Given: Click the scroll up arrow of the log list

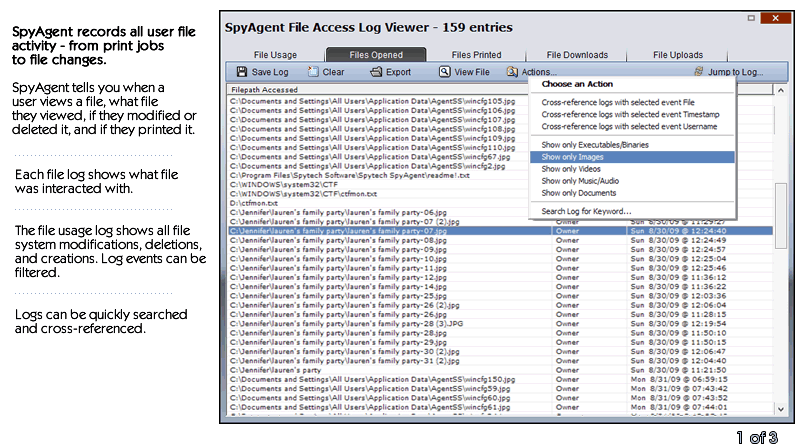Looking at the screenshot, I should [x=781, y=90].
